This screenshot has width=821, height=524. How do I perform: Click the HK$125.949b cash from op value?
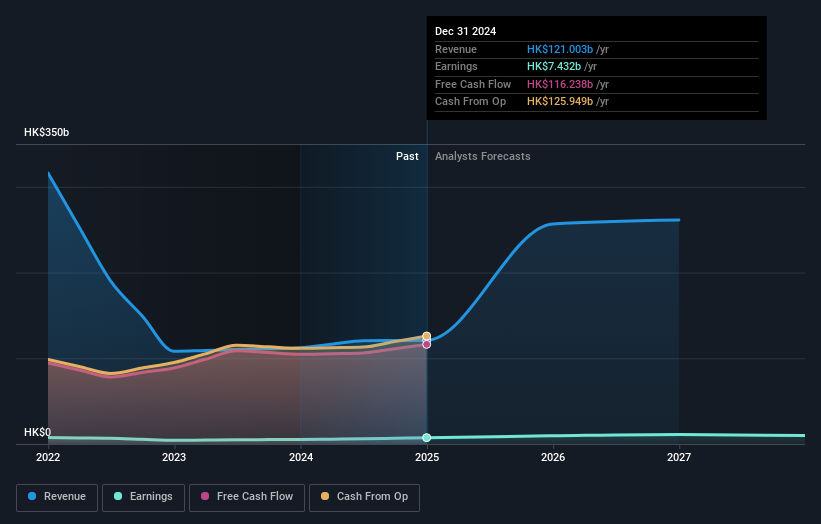click(560, 102)
